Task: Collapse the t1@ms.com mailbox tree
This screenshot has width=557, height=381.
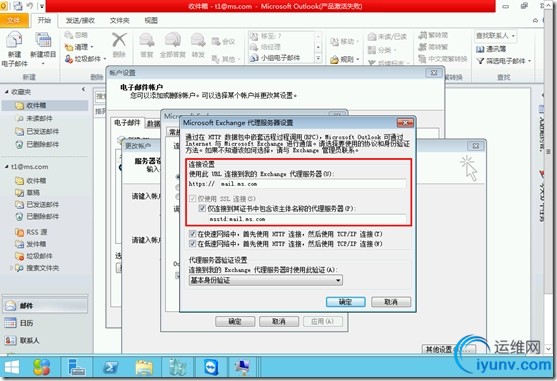Action: click(x=6, y=167)
